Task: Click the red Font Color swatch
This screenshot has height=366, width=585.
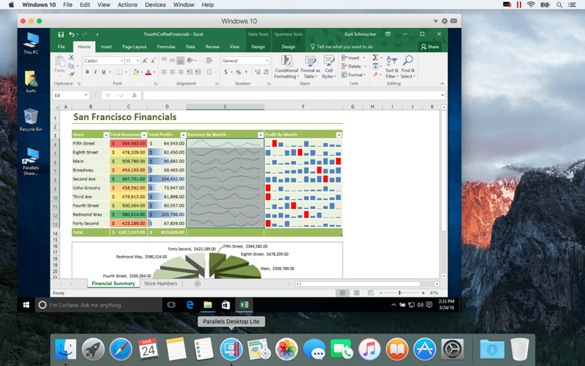Action: (148, 72)
